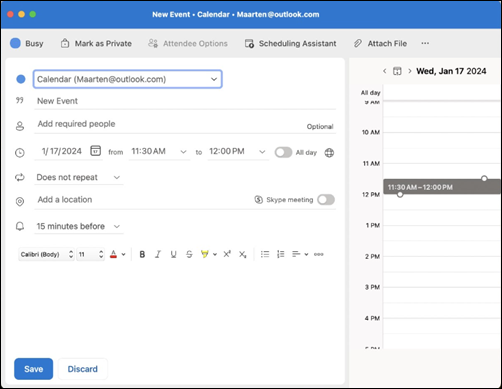This screenshot has height=389, width=502.
Task: Toggle strikethrough formatting
Action: click(x=189, y=254)
